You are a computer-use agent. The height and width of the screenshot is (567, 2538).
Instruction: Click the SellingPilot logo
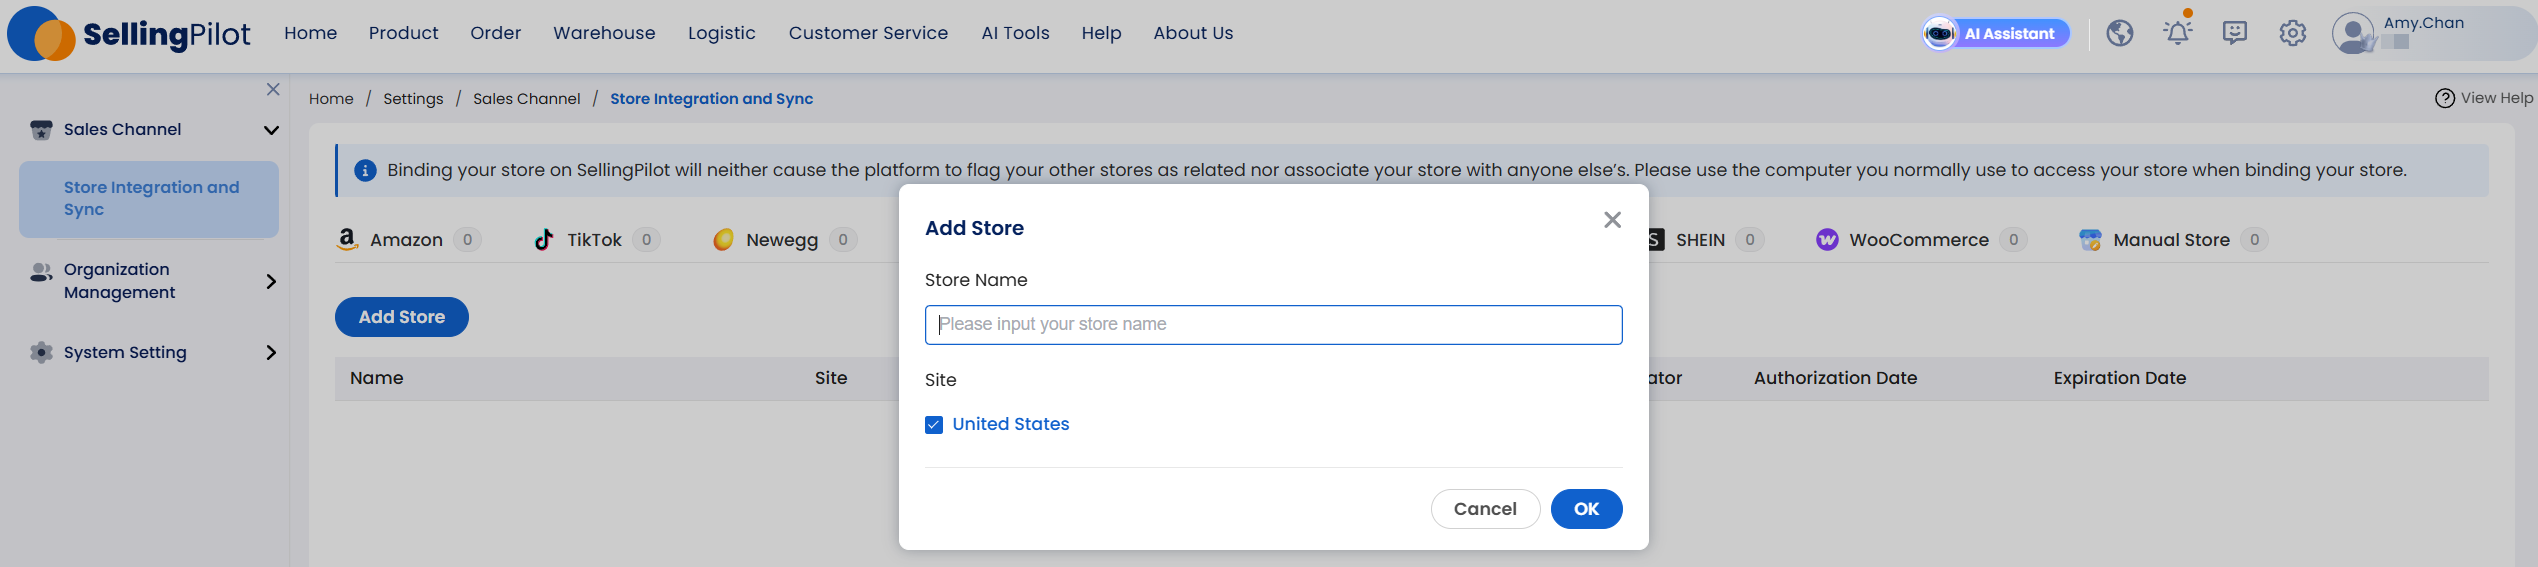coord(129,34)
